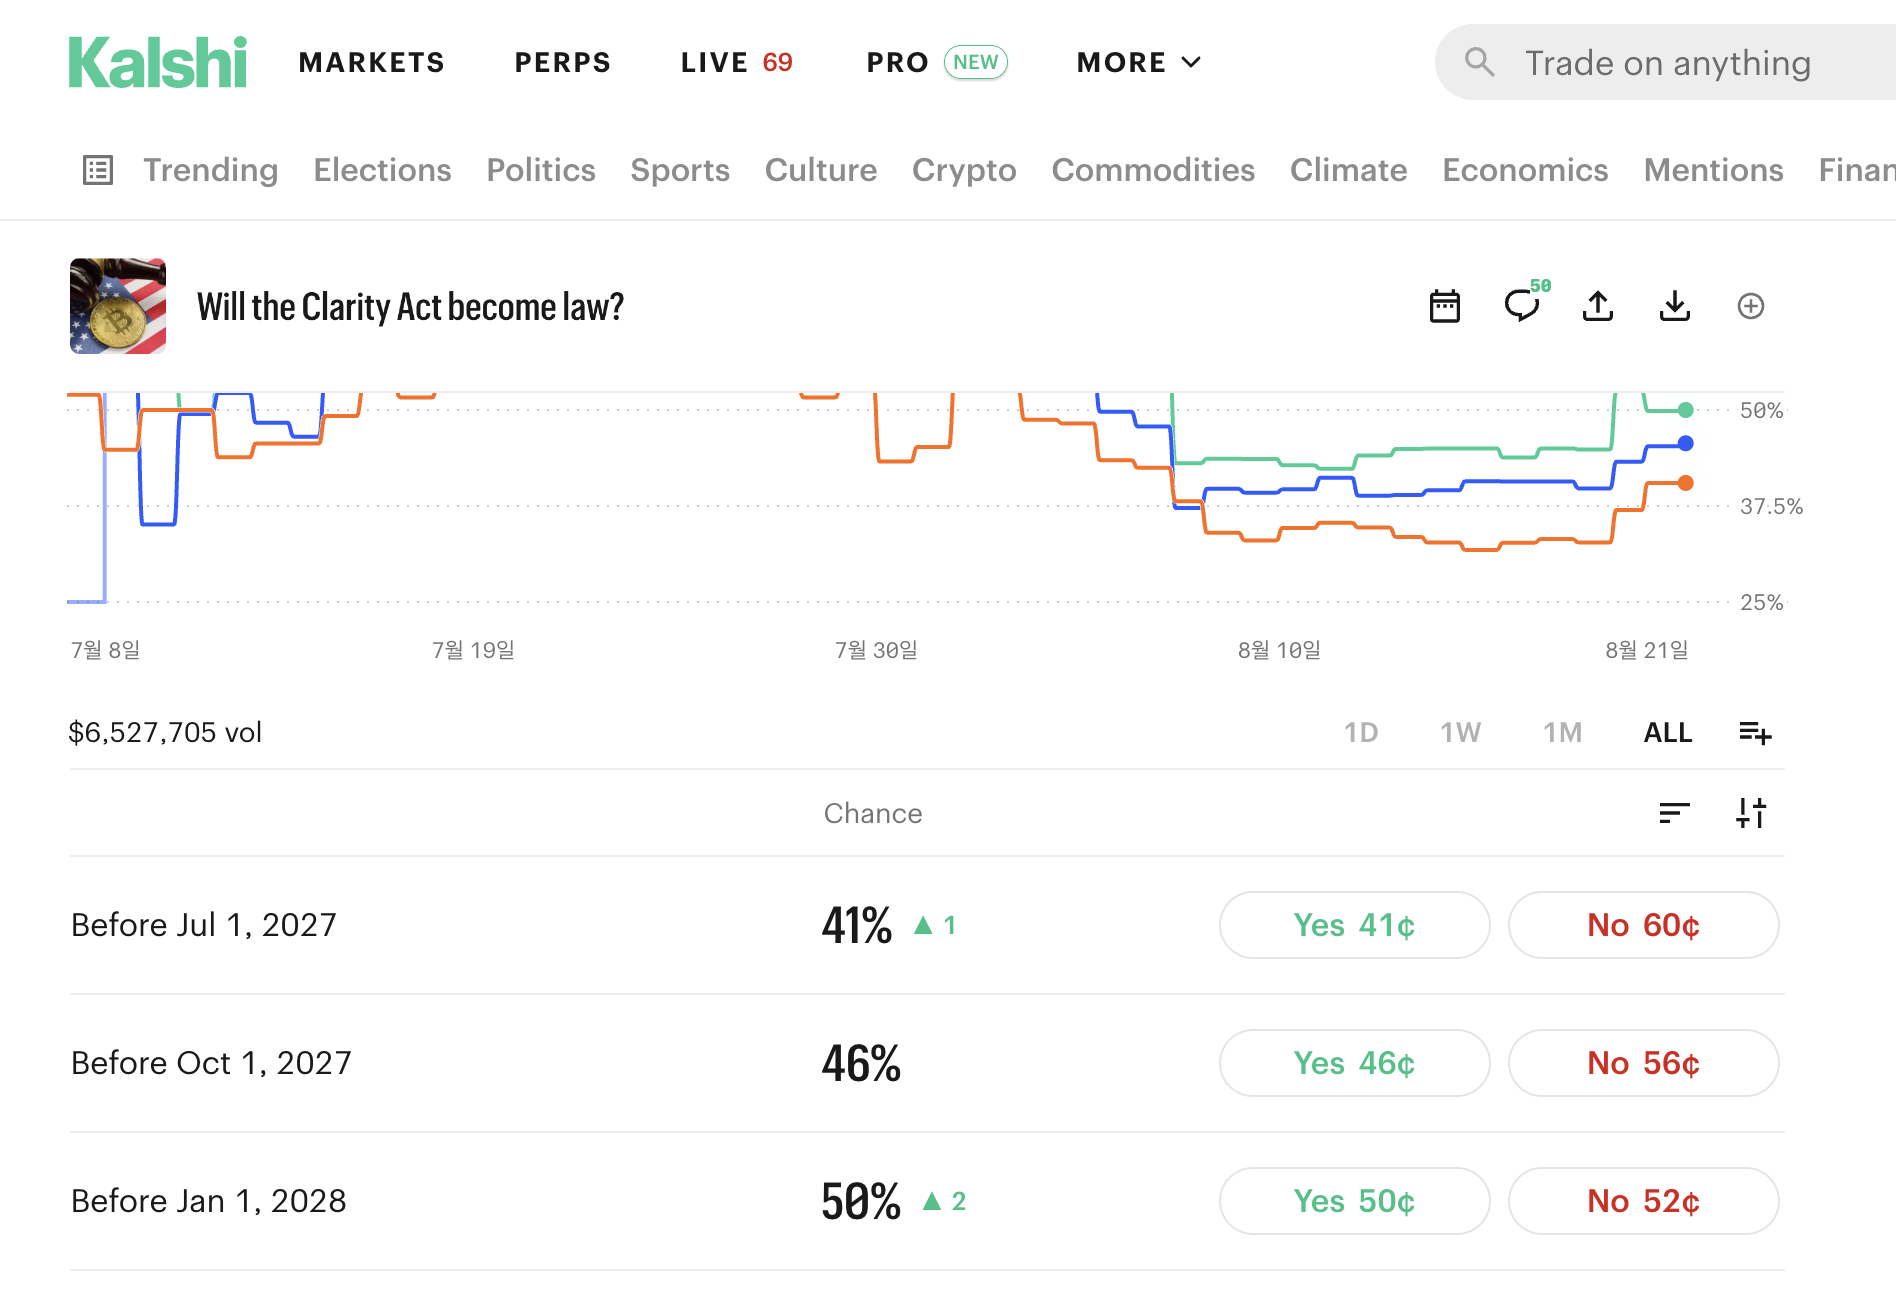Select the Elections category tab
The height and width of the screenshot is (1308, 1896).
click(383, 170)
